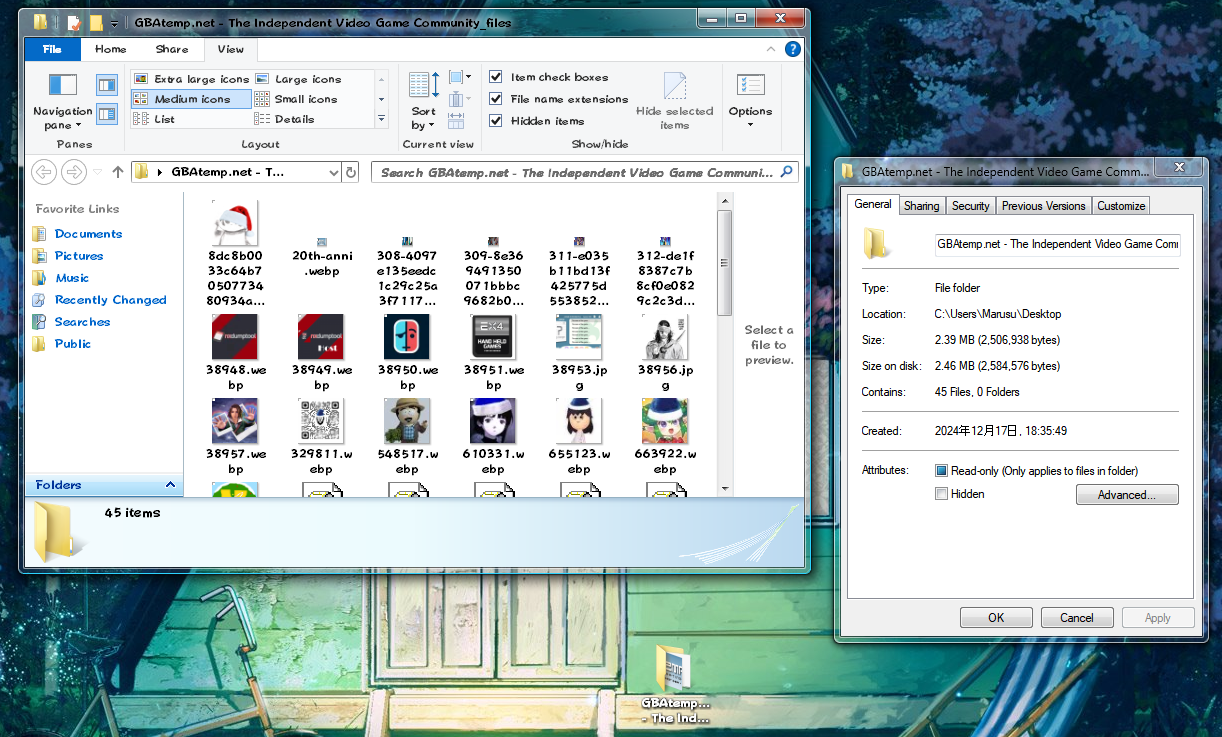Switch to the Home ribbon tab
The height and width of the screenshot is (737, 1222).
110,49
